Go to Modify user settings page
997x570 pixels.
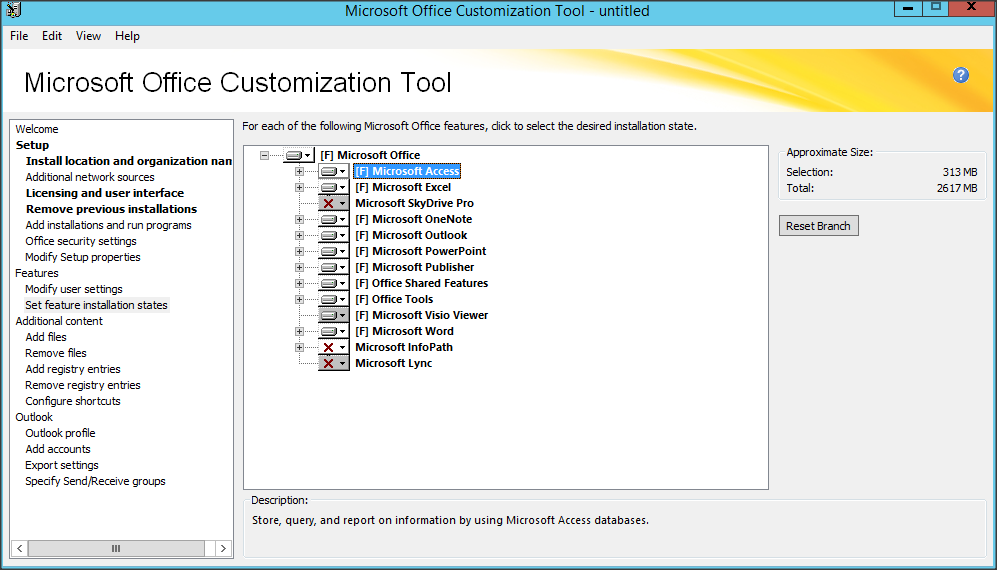[74, 289]
